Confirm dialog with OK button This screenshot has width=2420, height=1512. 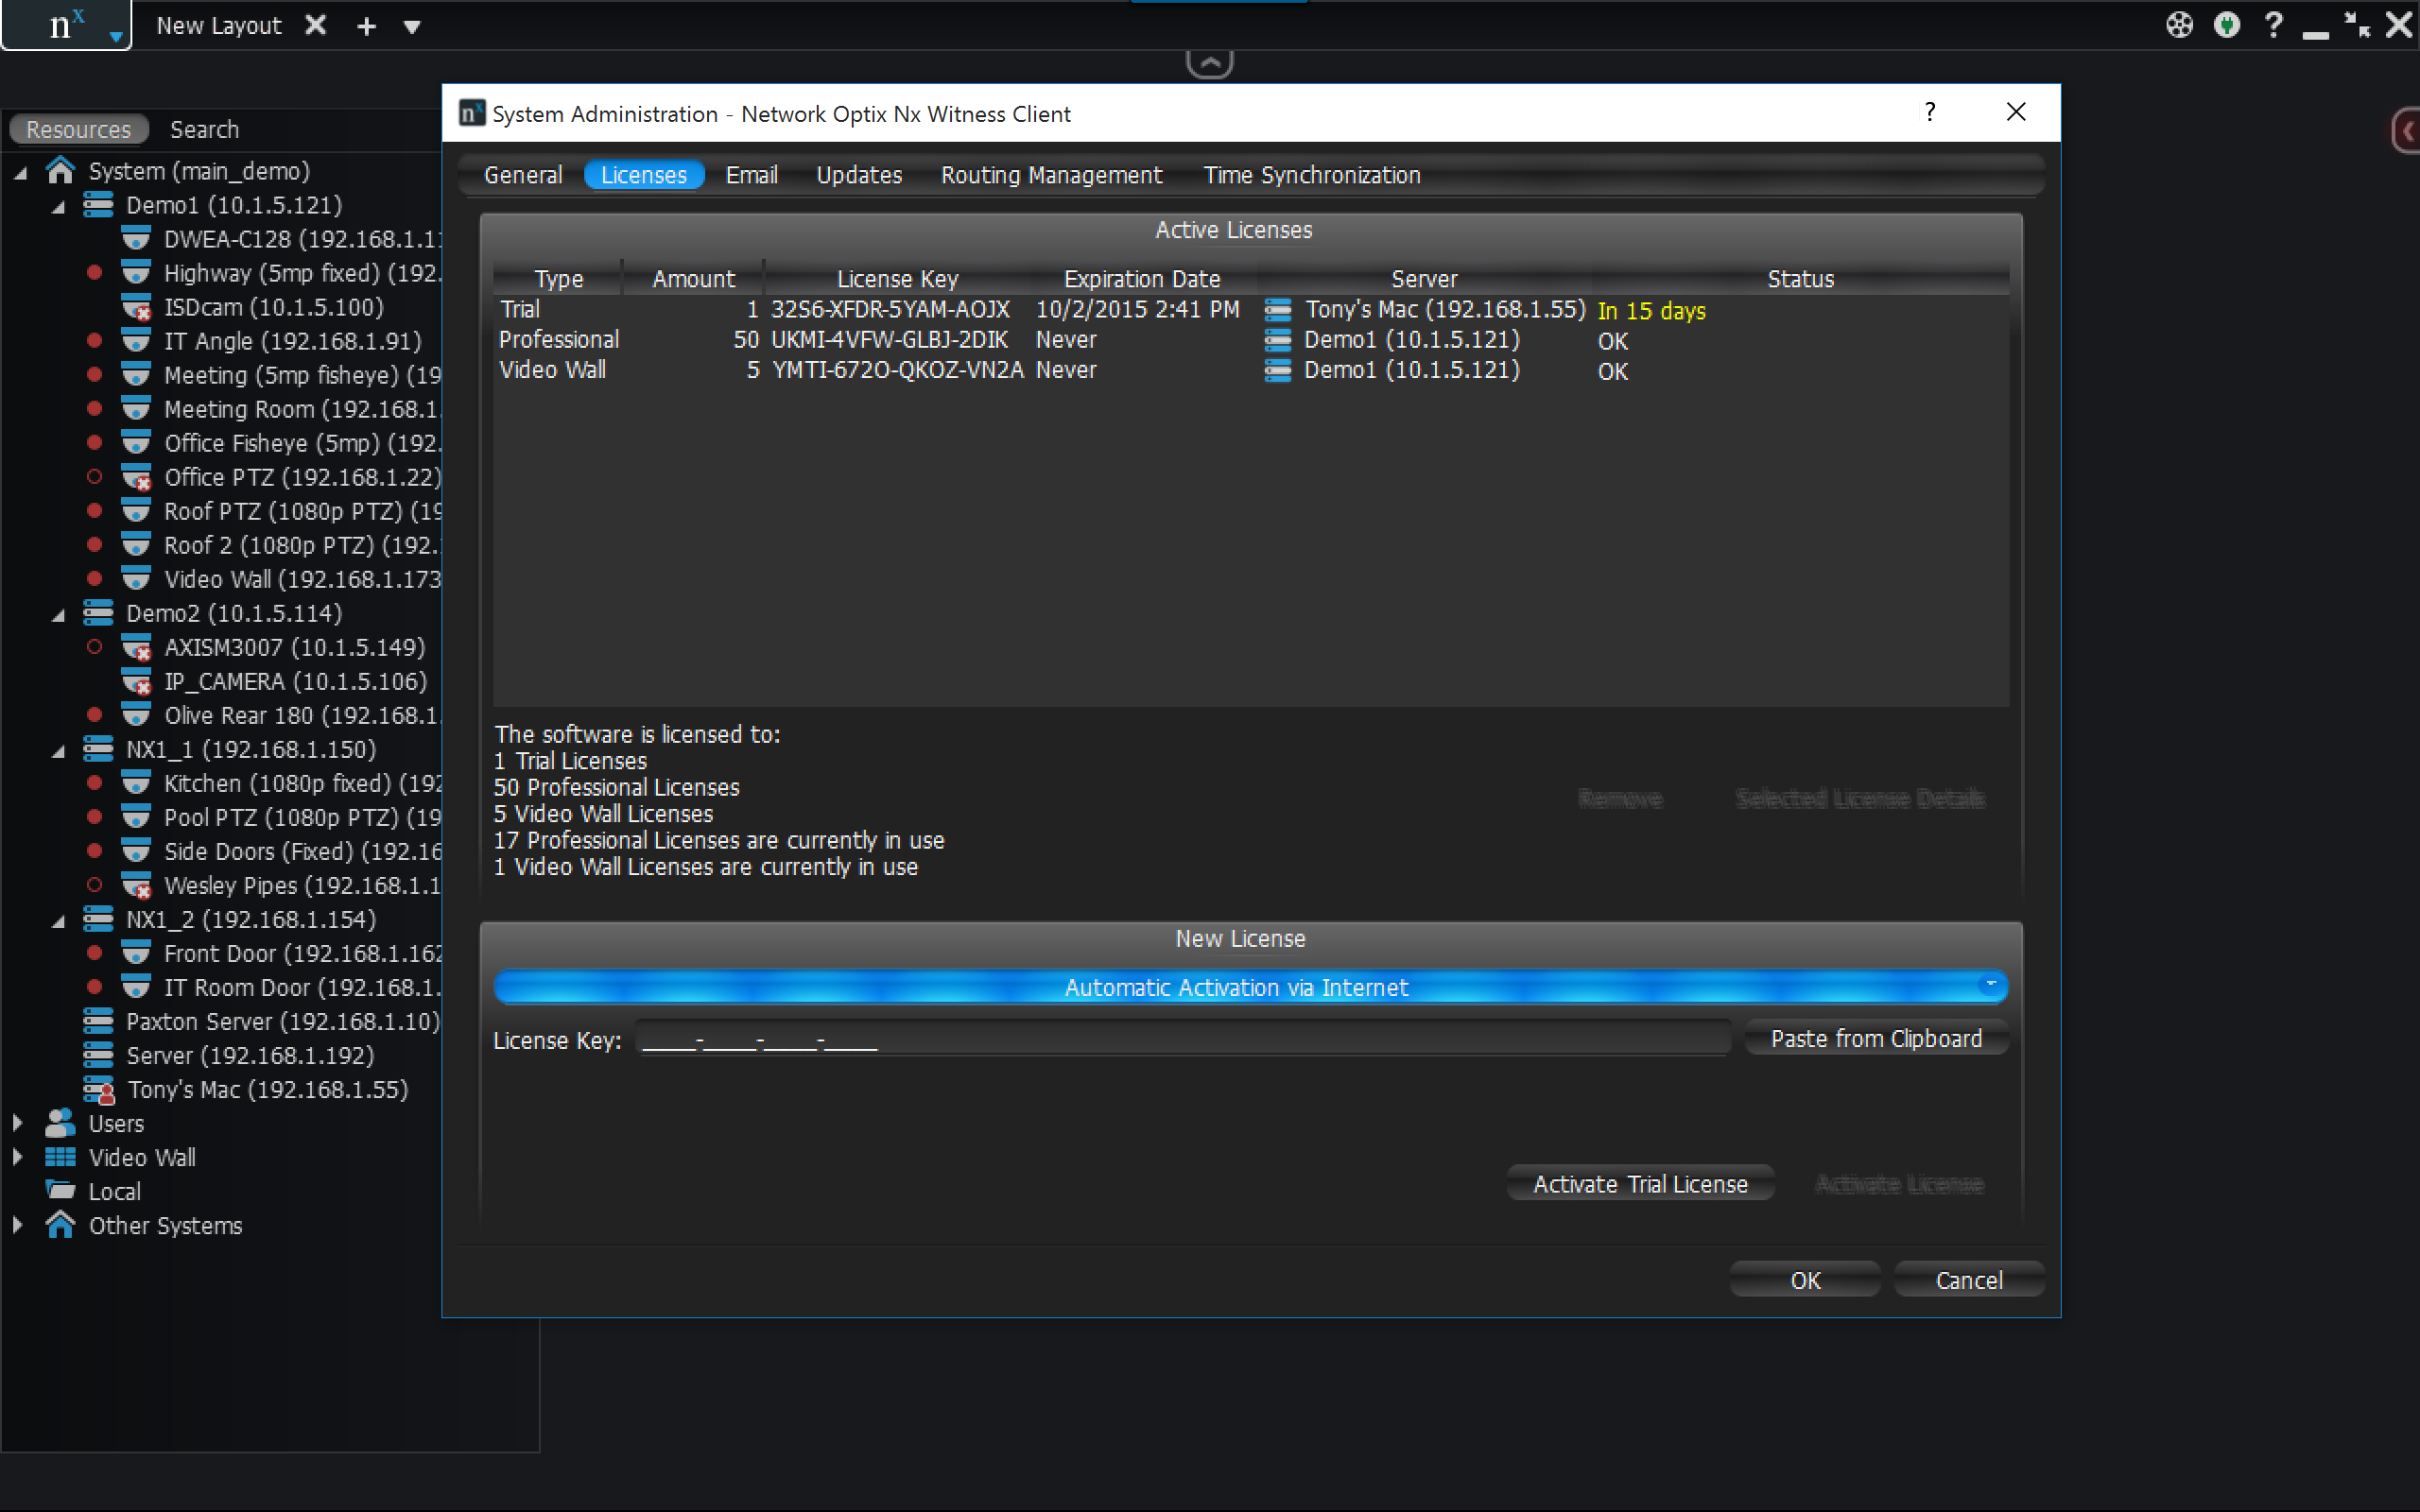point(1805,1280)
